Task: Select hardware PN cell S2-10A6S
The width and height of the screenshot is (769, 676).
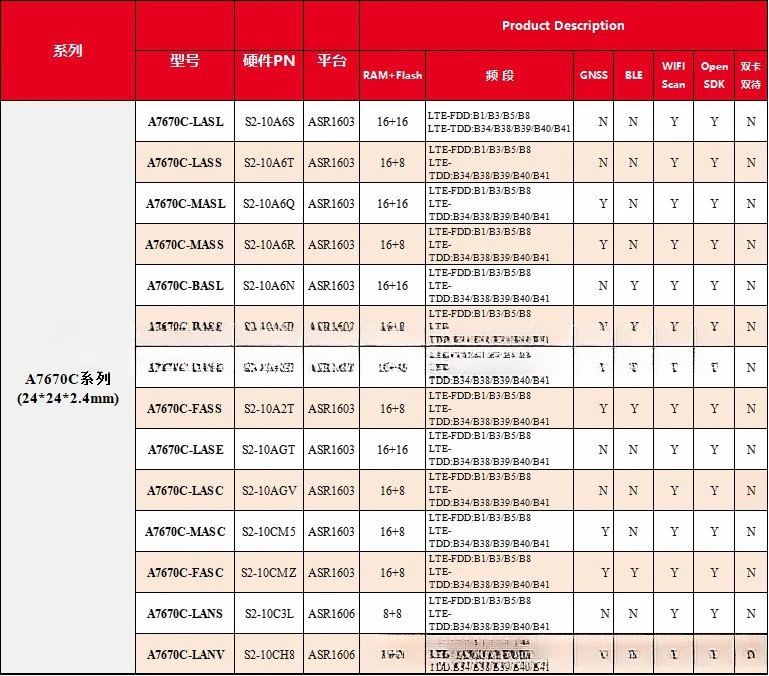Action: click(269, 122)
